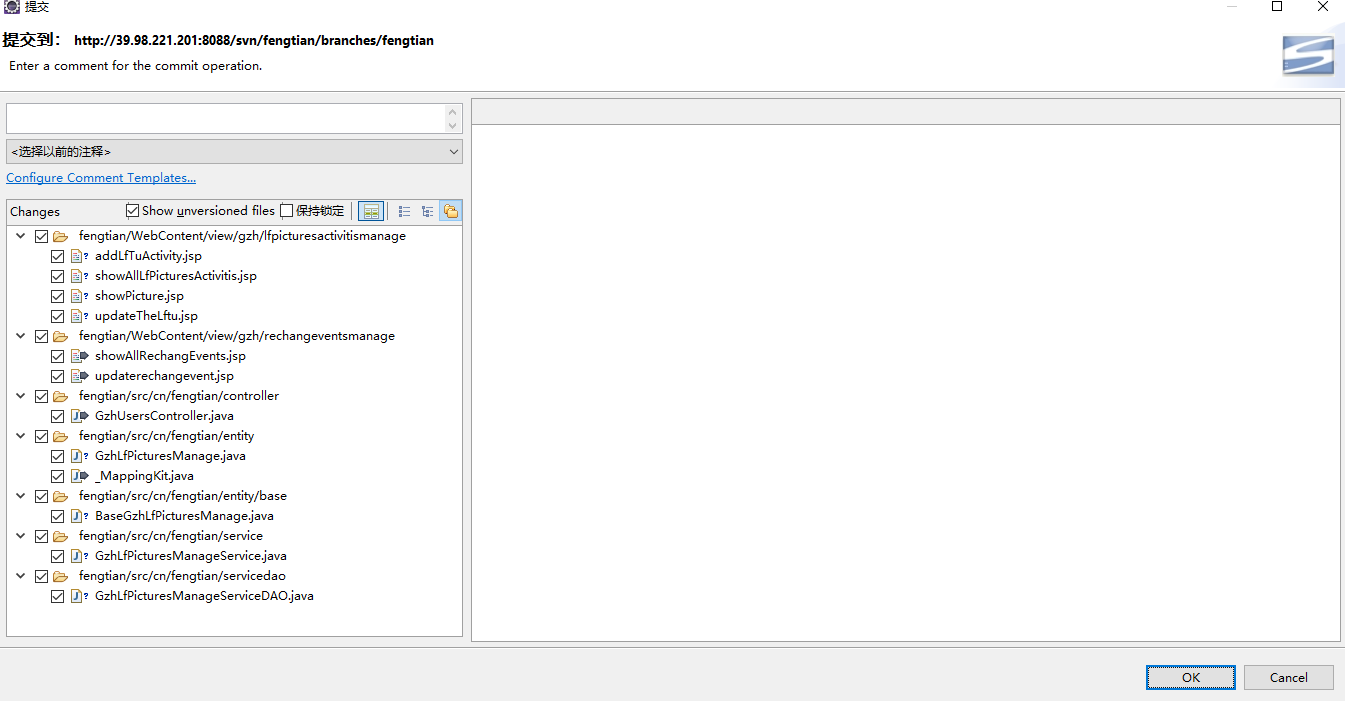Viewport: 1345px width, 701px height.
Task: Select compressed folders presentation icon
Action: (x=451, y=211)
